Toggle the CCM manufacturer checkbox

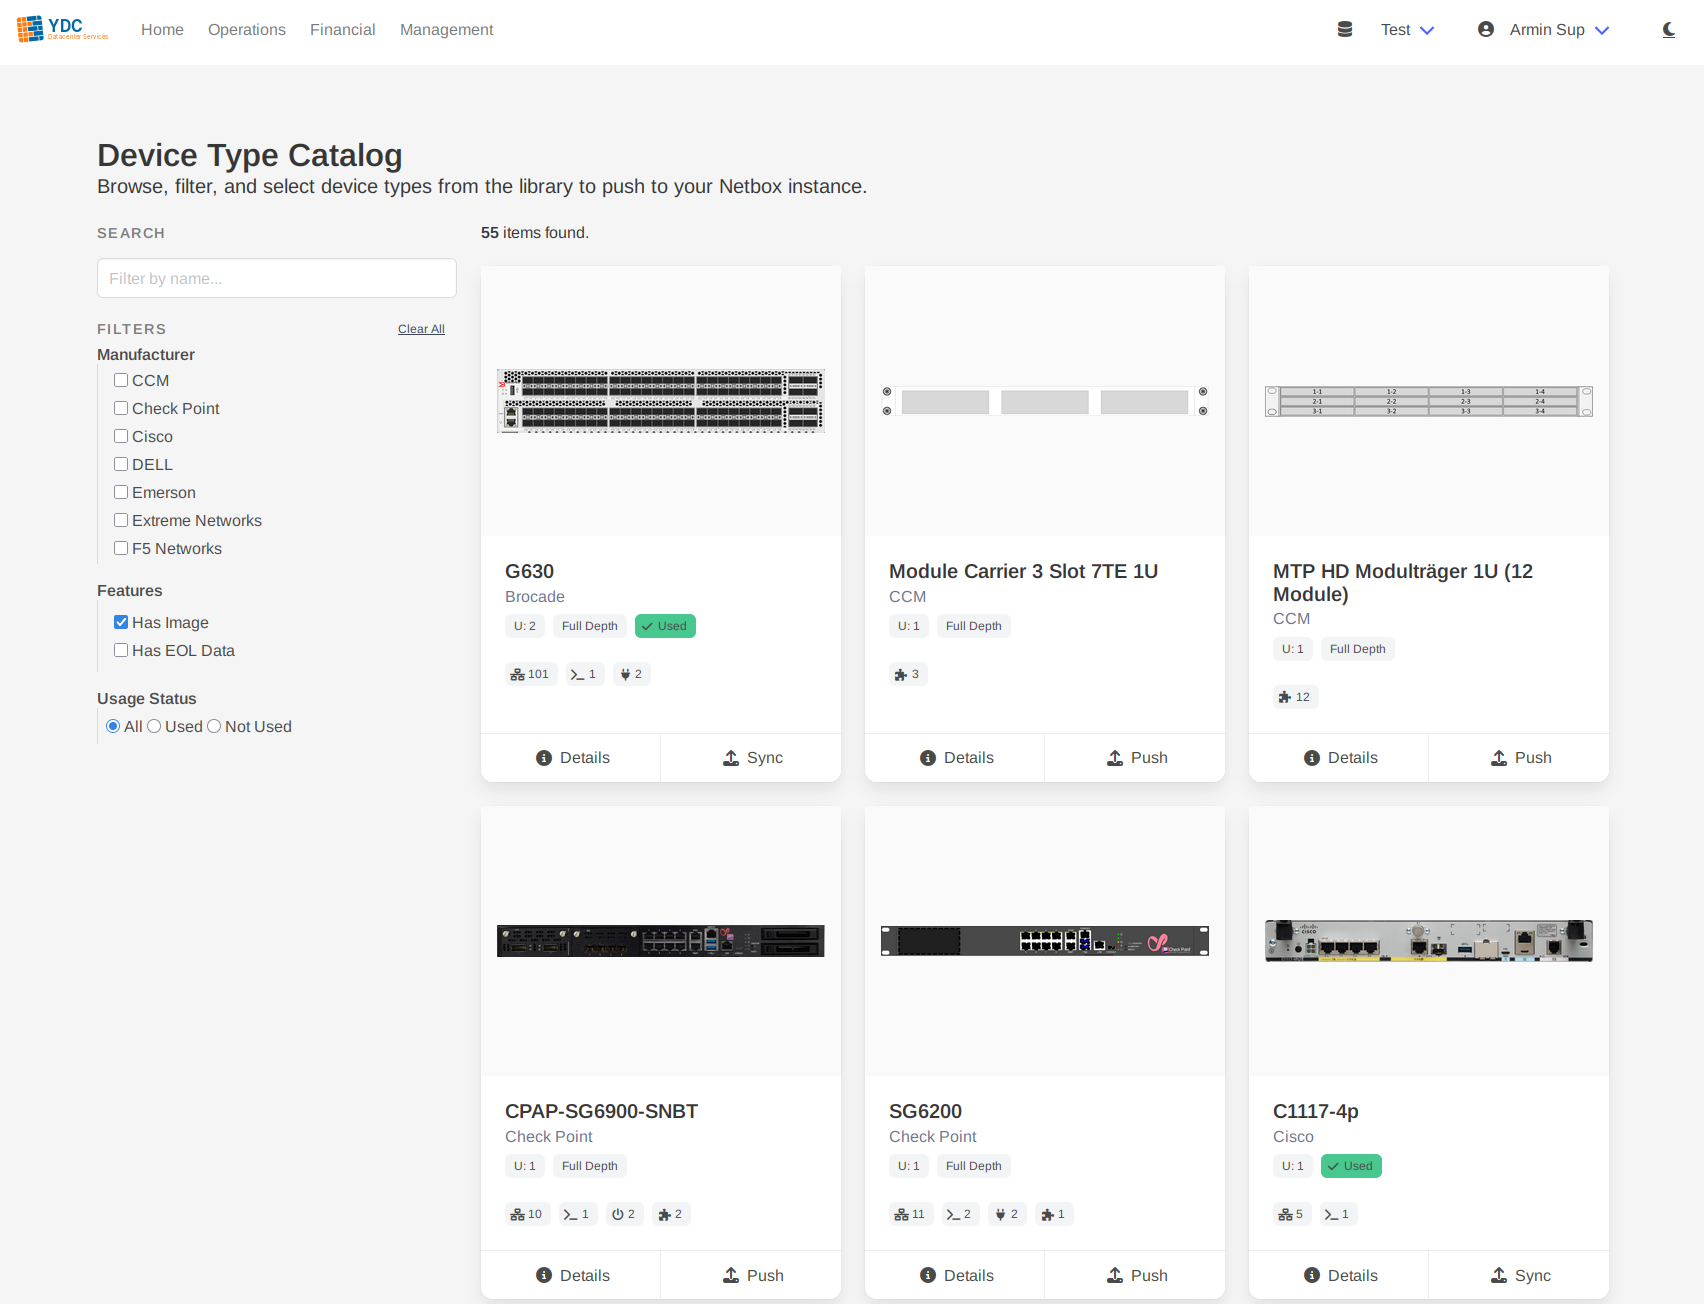point(121,380)
